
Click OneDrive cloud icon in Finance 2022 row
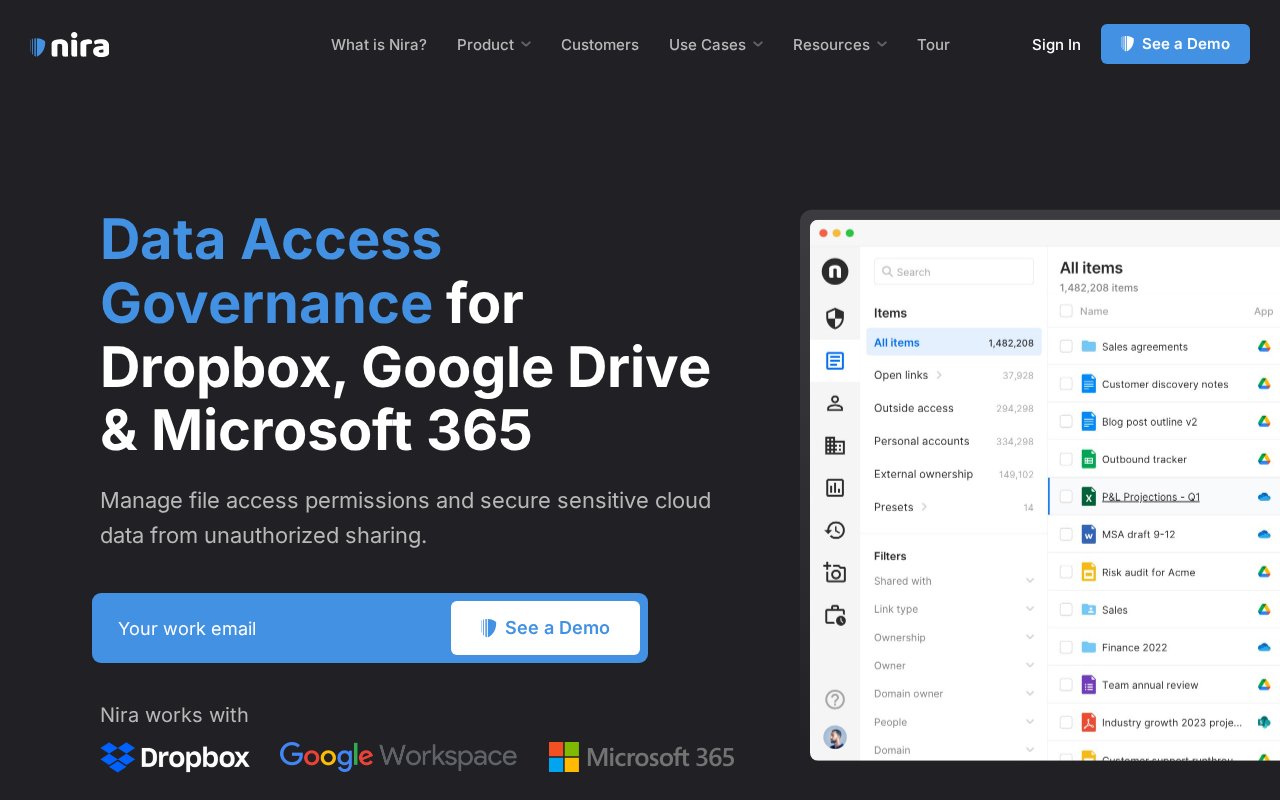coord(1264,647)
